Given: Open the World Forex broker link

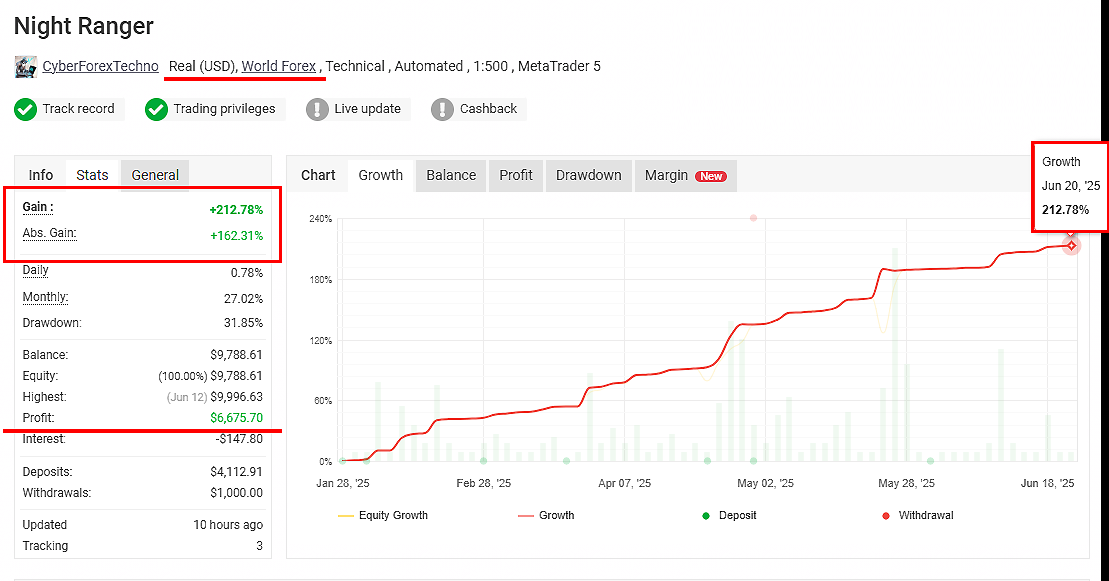Looking at the screenshot, I should [279, 66].
